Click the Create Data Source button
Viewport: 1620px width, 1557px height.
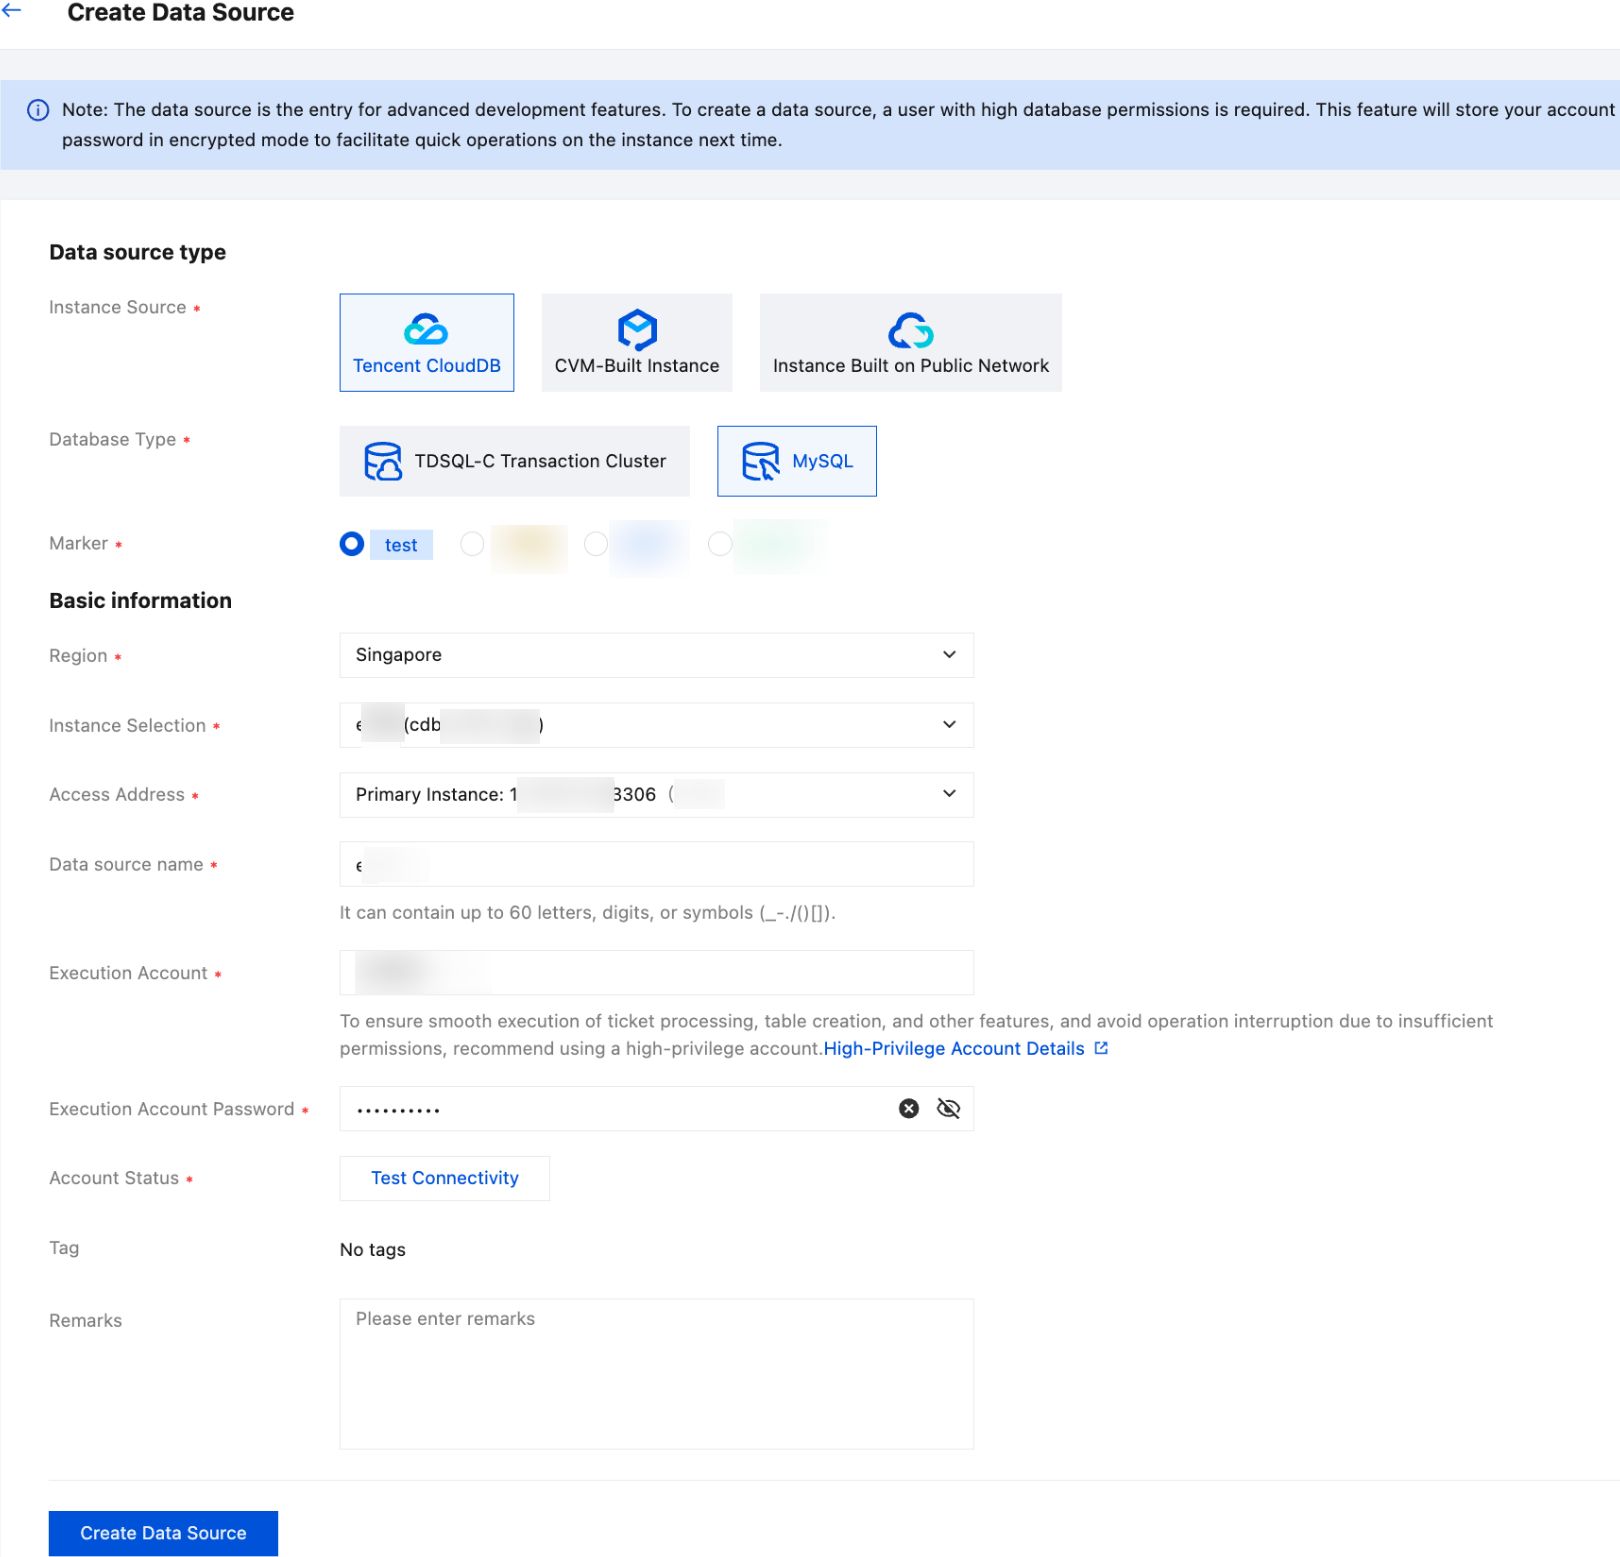point(163,1533)
